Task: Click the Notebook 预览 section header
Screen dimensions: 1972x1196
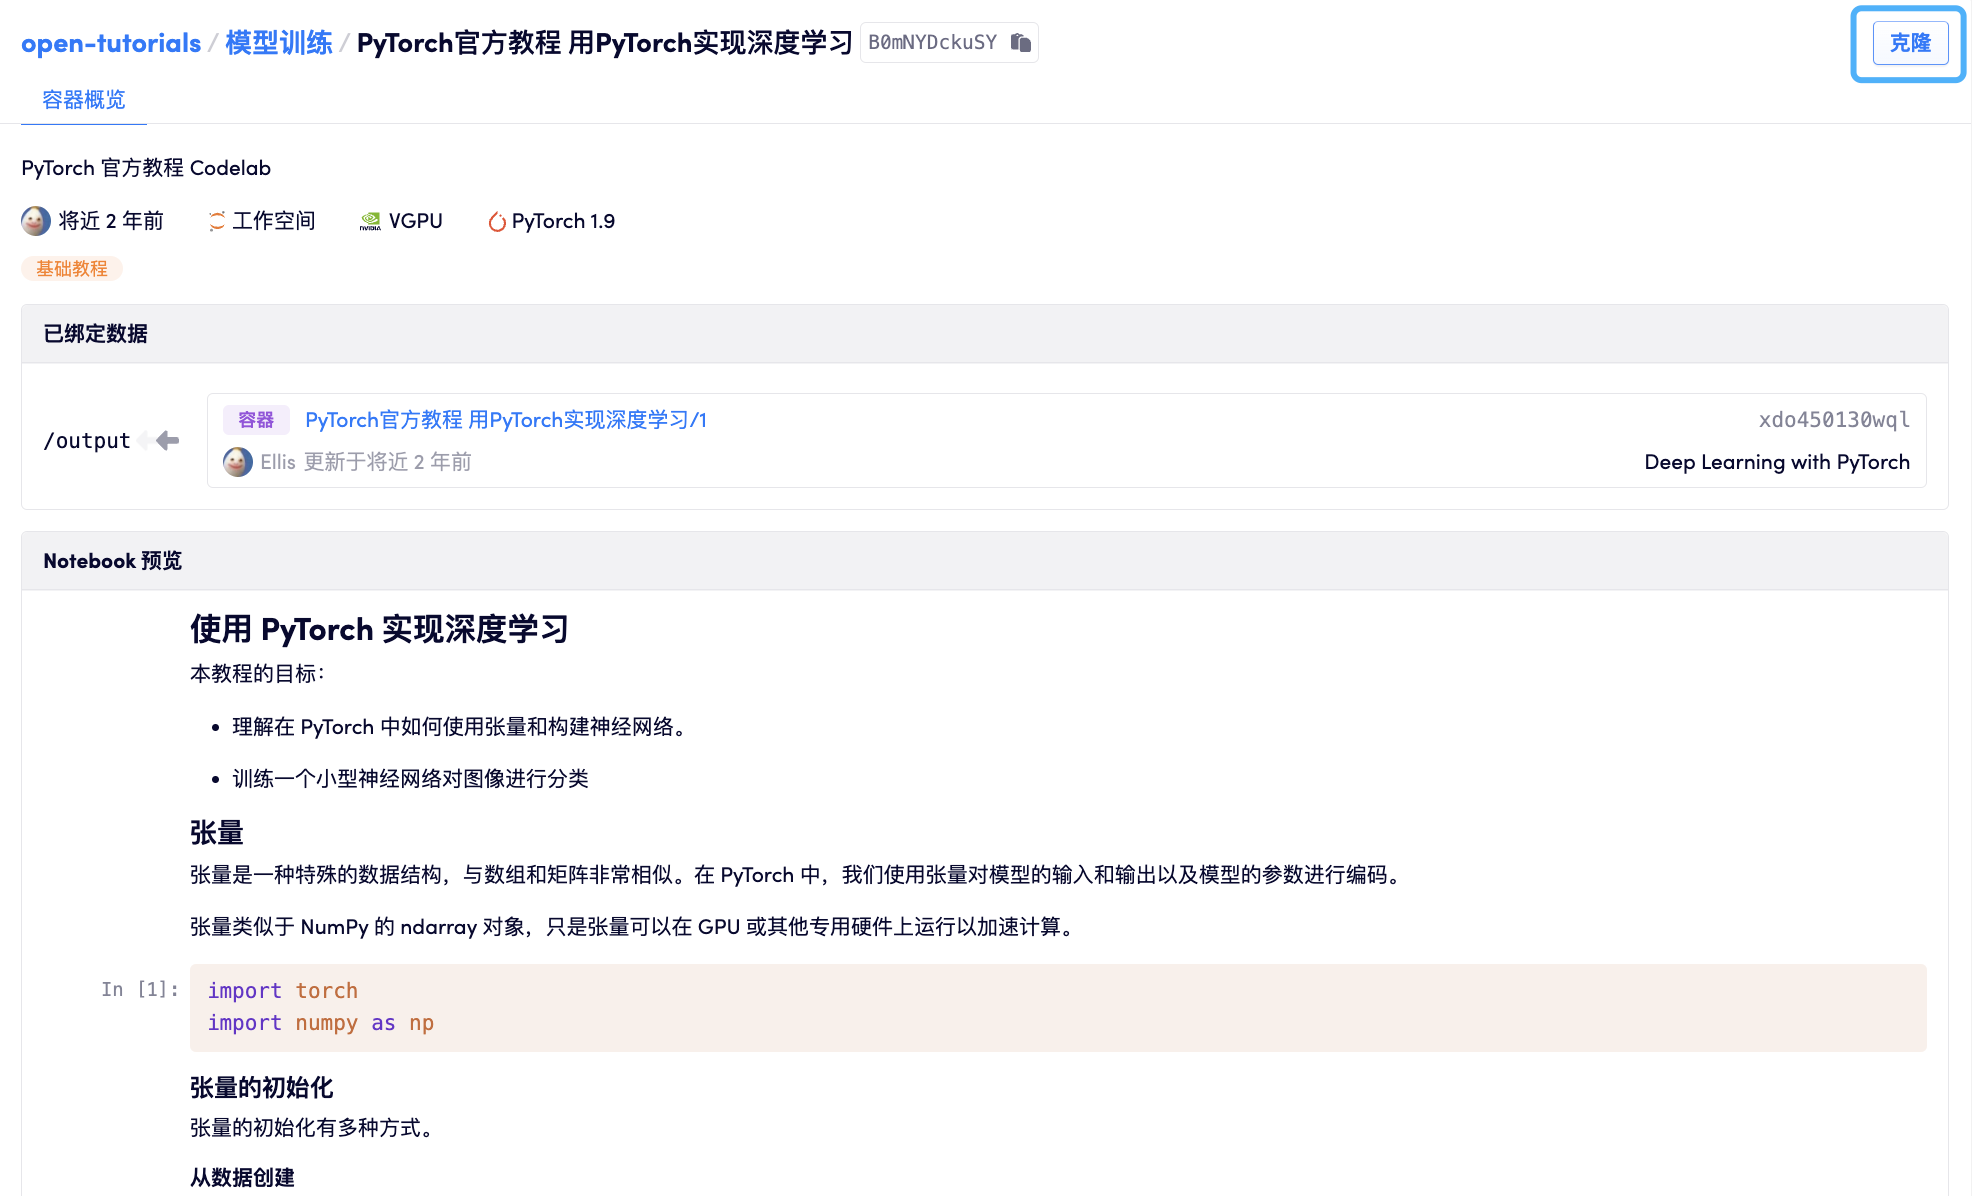Action: click(113, 561)
